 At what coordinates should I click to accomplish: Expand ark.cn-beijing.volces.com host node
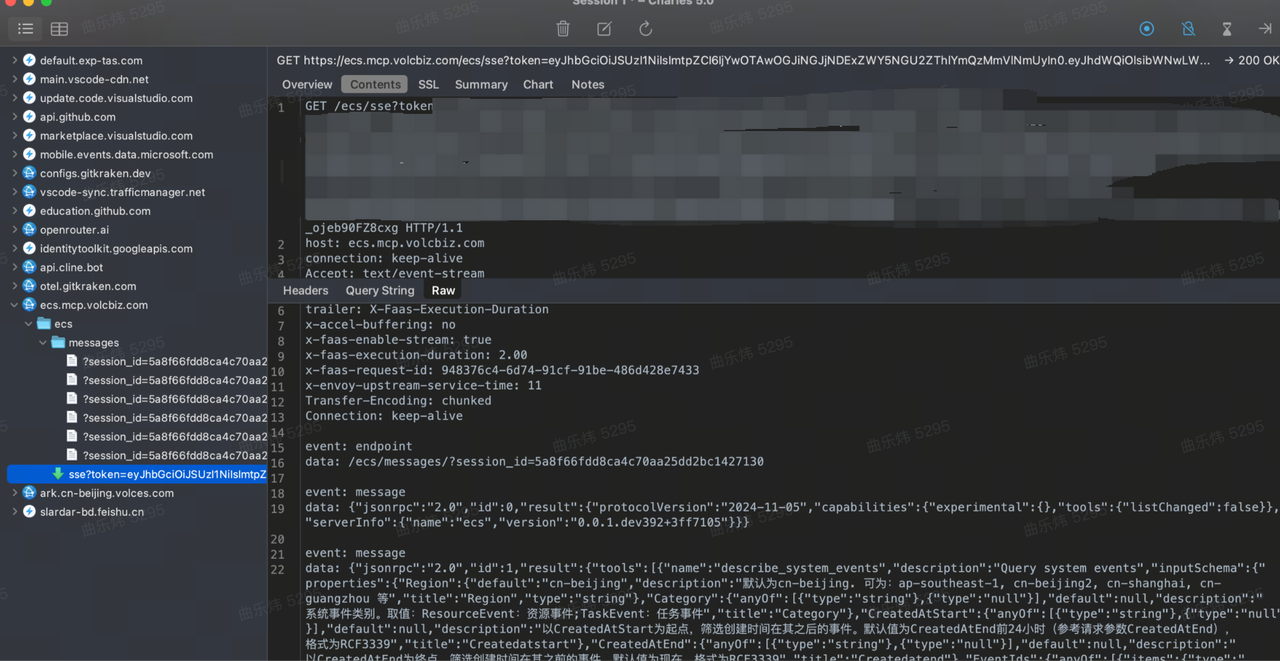[14, 493]
